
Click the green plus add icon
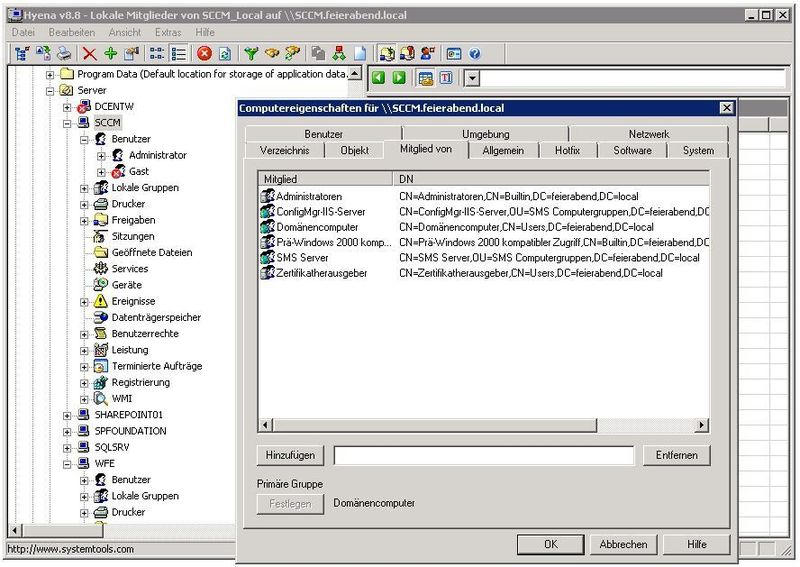coord(110,54)
